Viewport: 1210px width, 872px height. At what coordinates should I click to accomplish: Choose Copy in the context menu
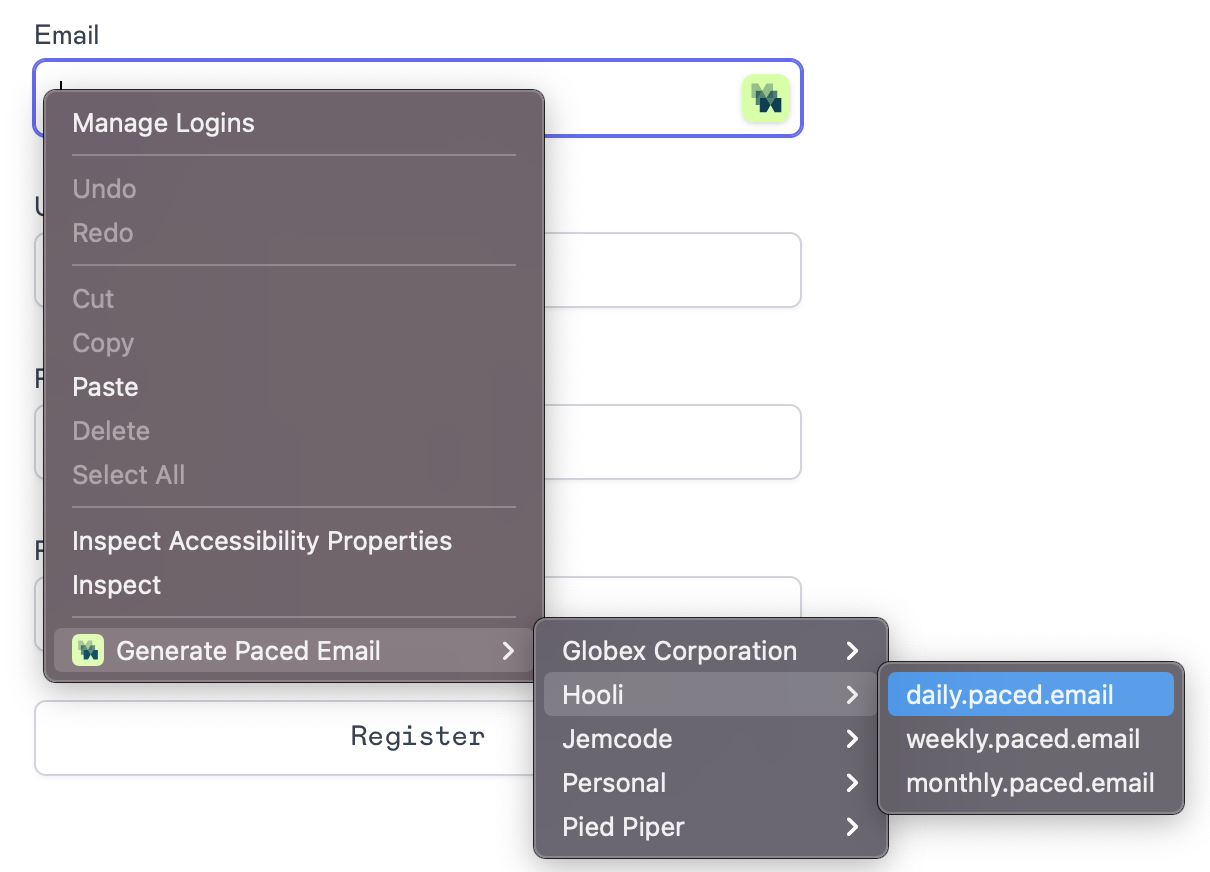click(x=102, y=342)
